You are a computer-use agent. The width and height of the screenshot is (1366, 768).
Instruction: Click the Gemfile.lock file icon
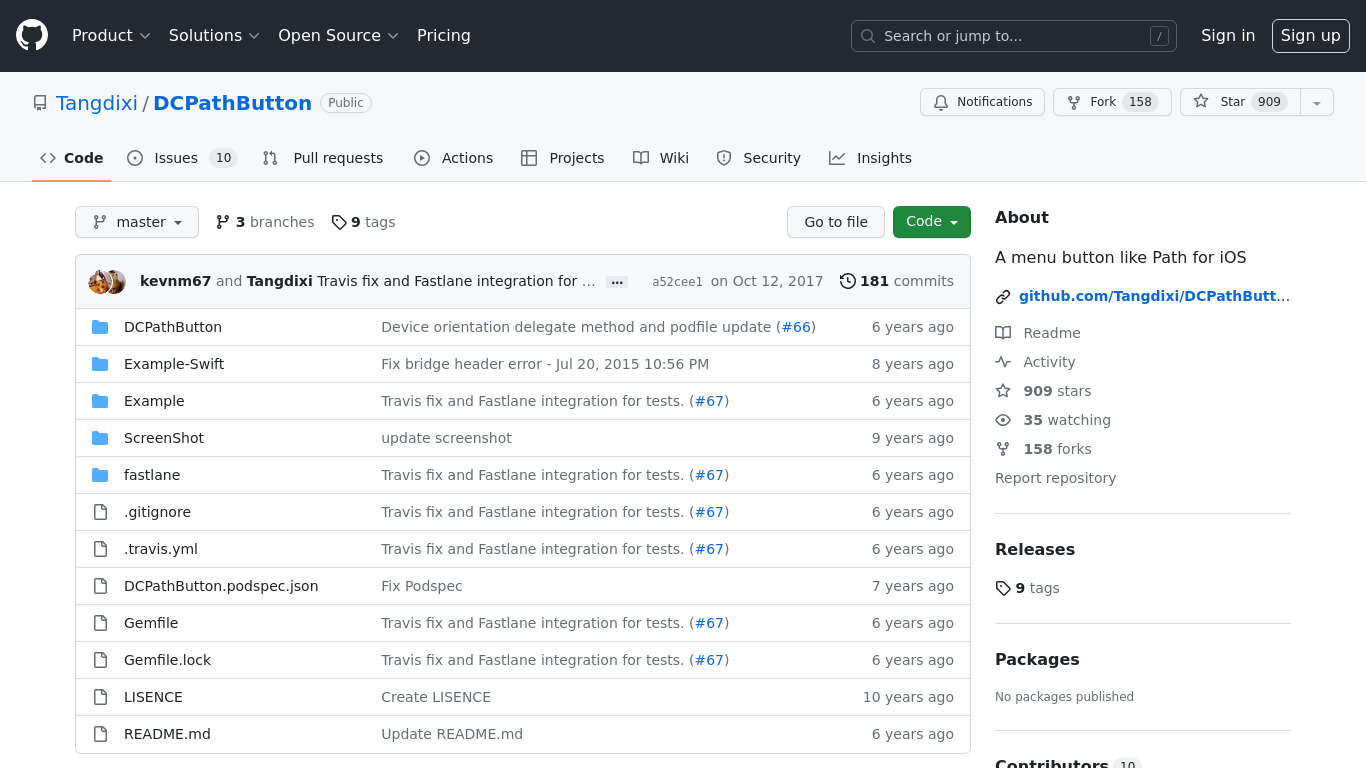coord(100,660)
